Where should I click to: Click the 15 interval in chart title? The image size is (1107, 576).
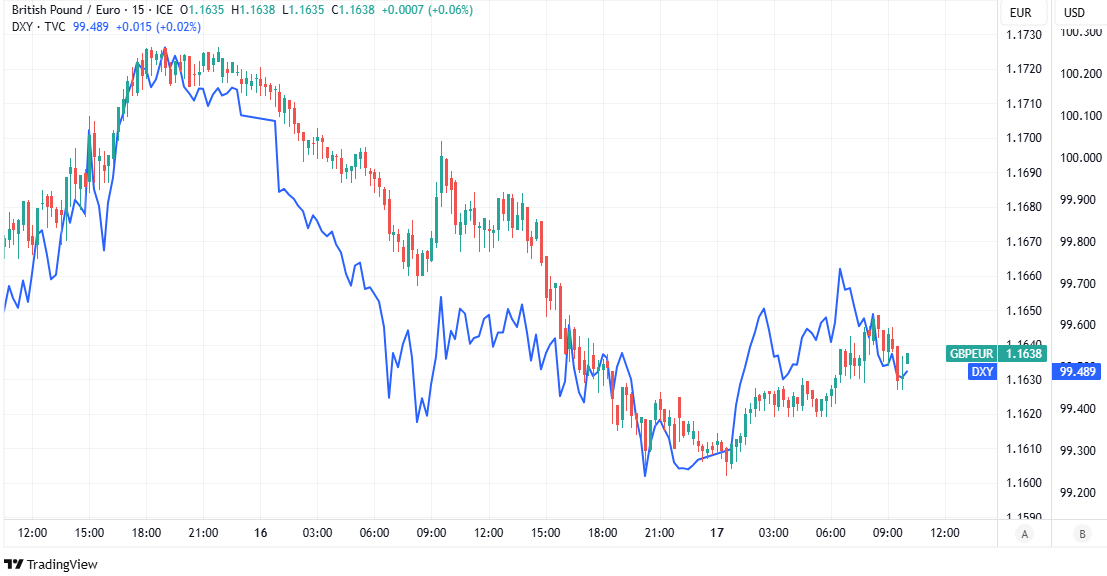(134, 10)
